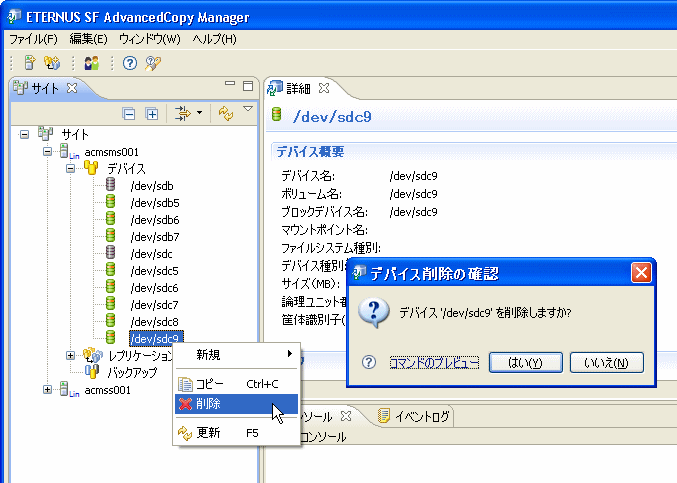Expand the レプリケーション node
677x483 pixels.
70,356
